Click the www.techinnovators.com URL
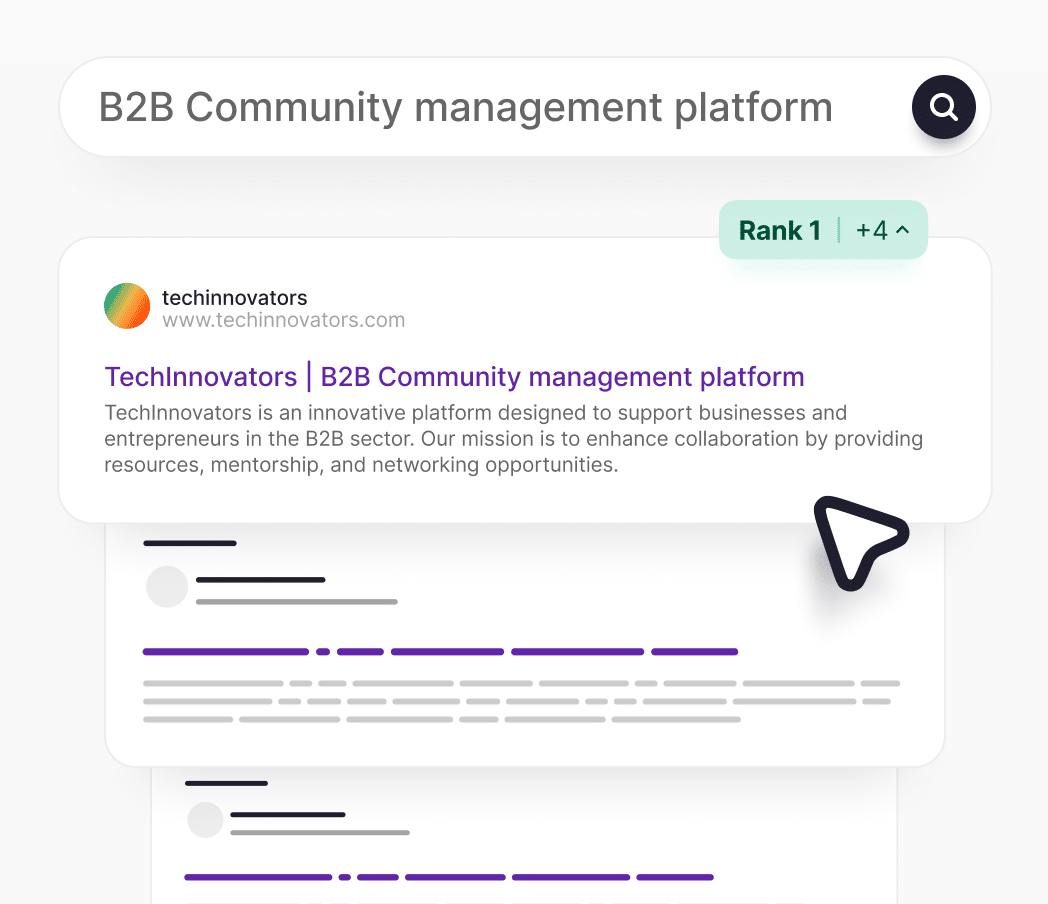This screenshot has height=904, width=1048. [x=283, y=321]
